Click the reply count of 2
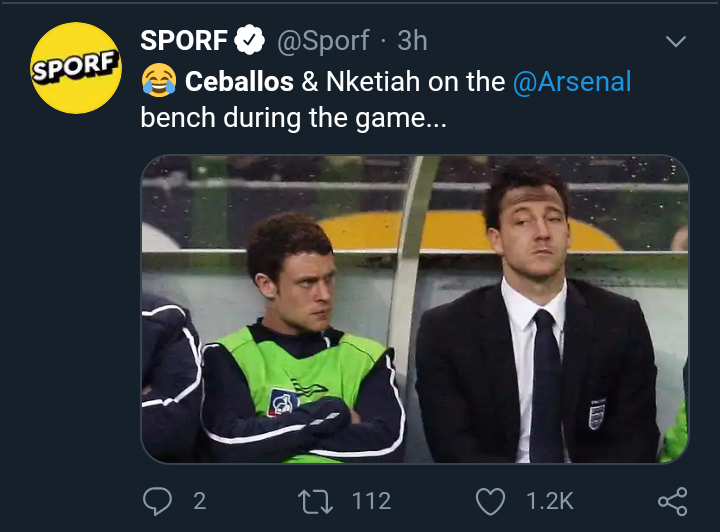 [199, 501]
